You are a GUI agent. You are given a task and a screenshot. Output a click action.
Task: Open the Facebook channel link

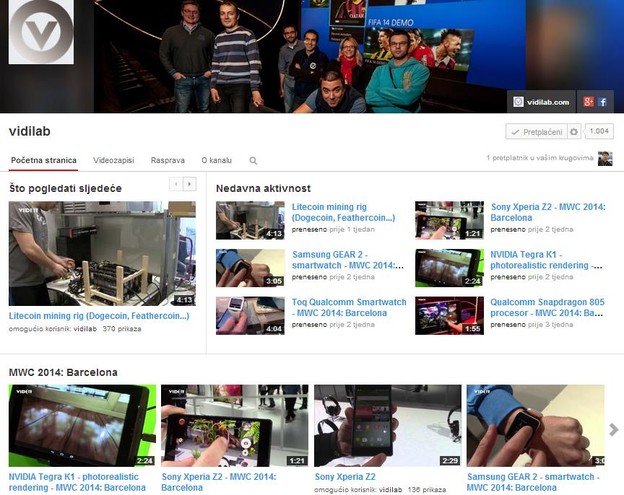(603, 102)
